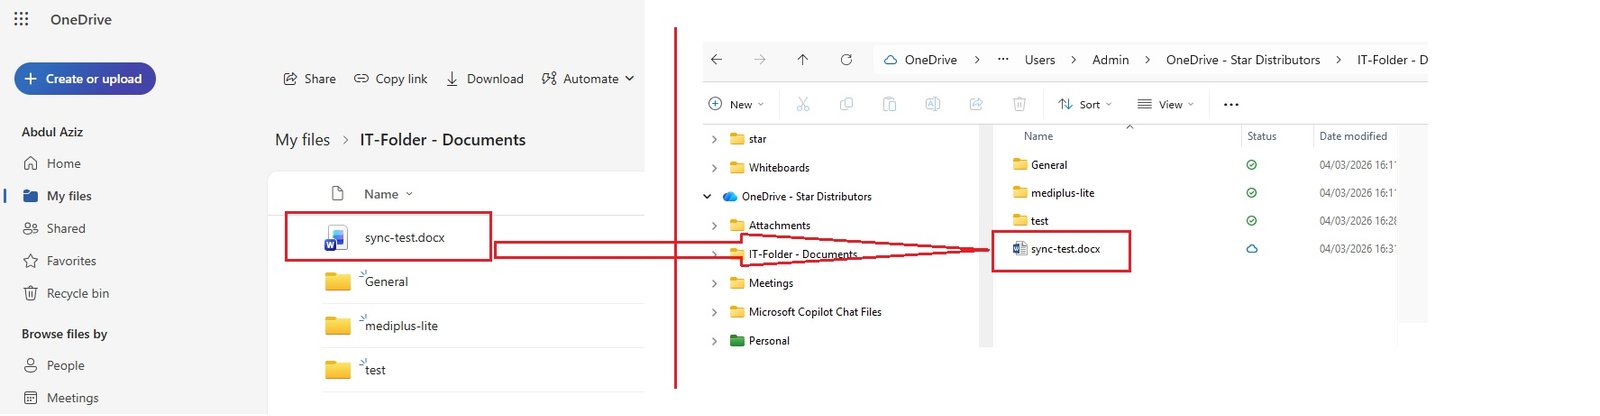The width and height of the screenshot is (1600, 416).
Task: Open Recycle bin in OneDrive sidebar
Action: click(x=77, y=294)
